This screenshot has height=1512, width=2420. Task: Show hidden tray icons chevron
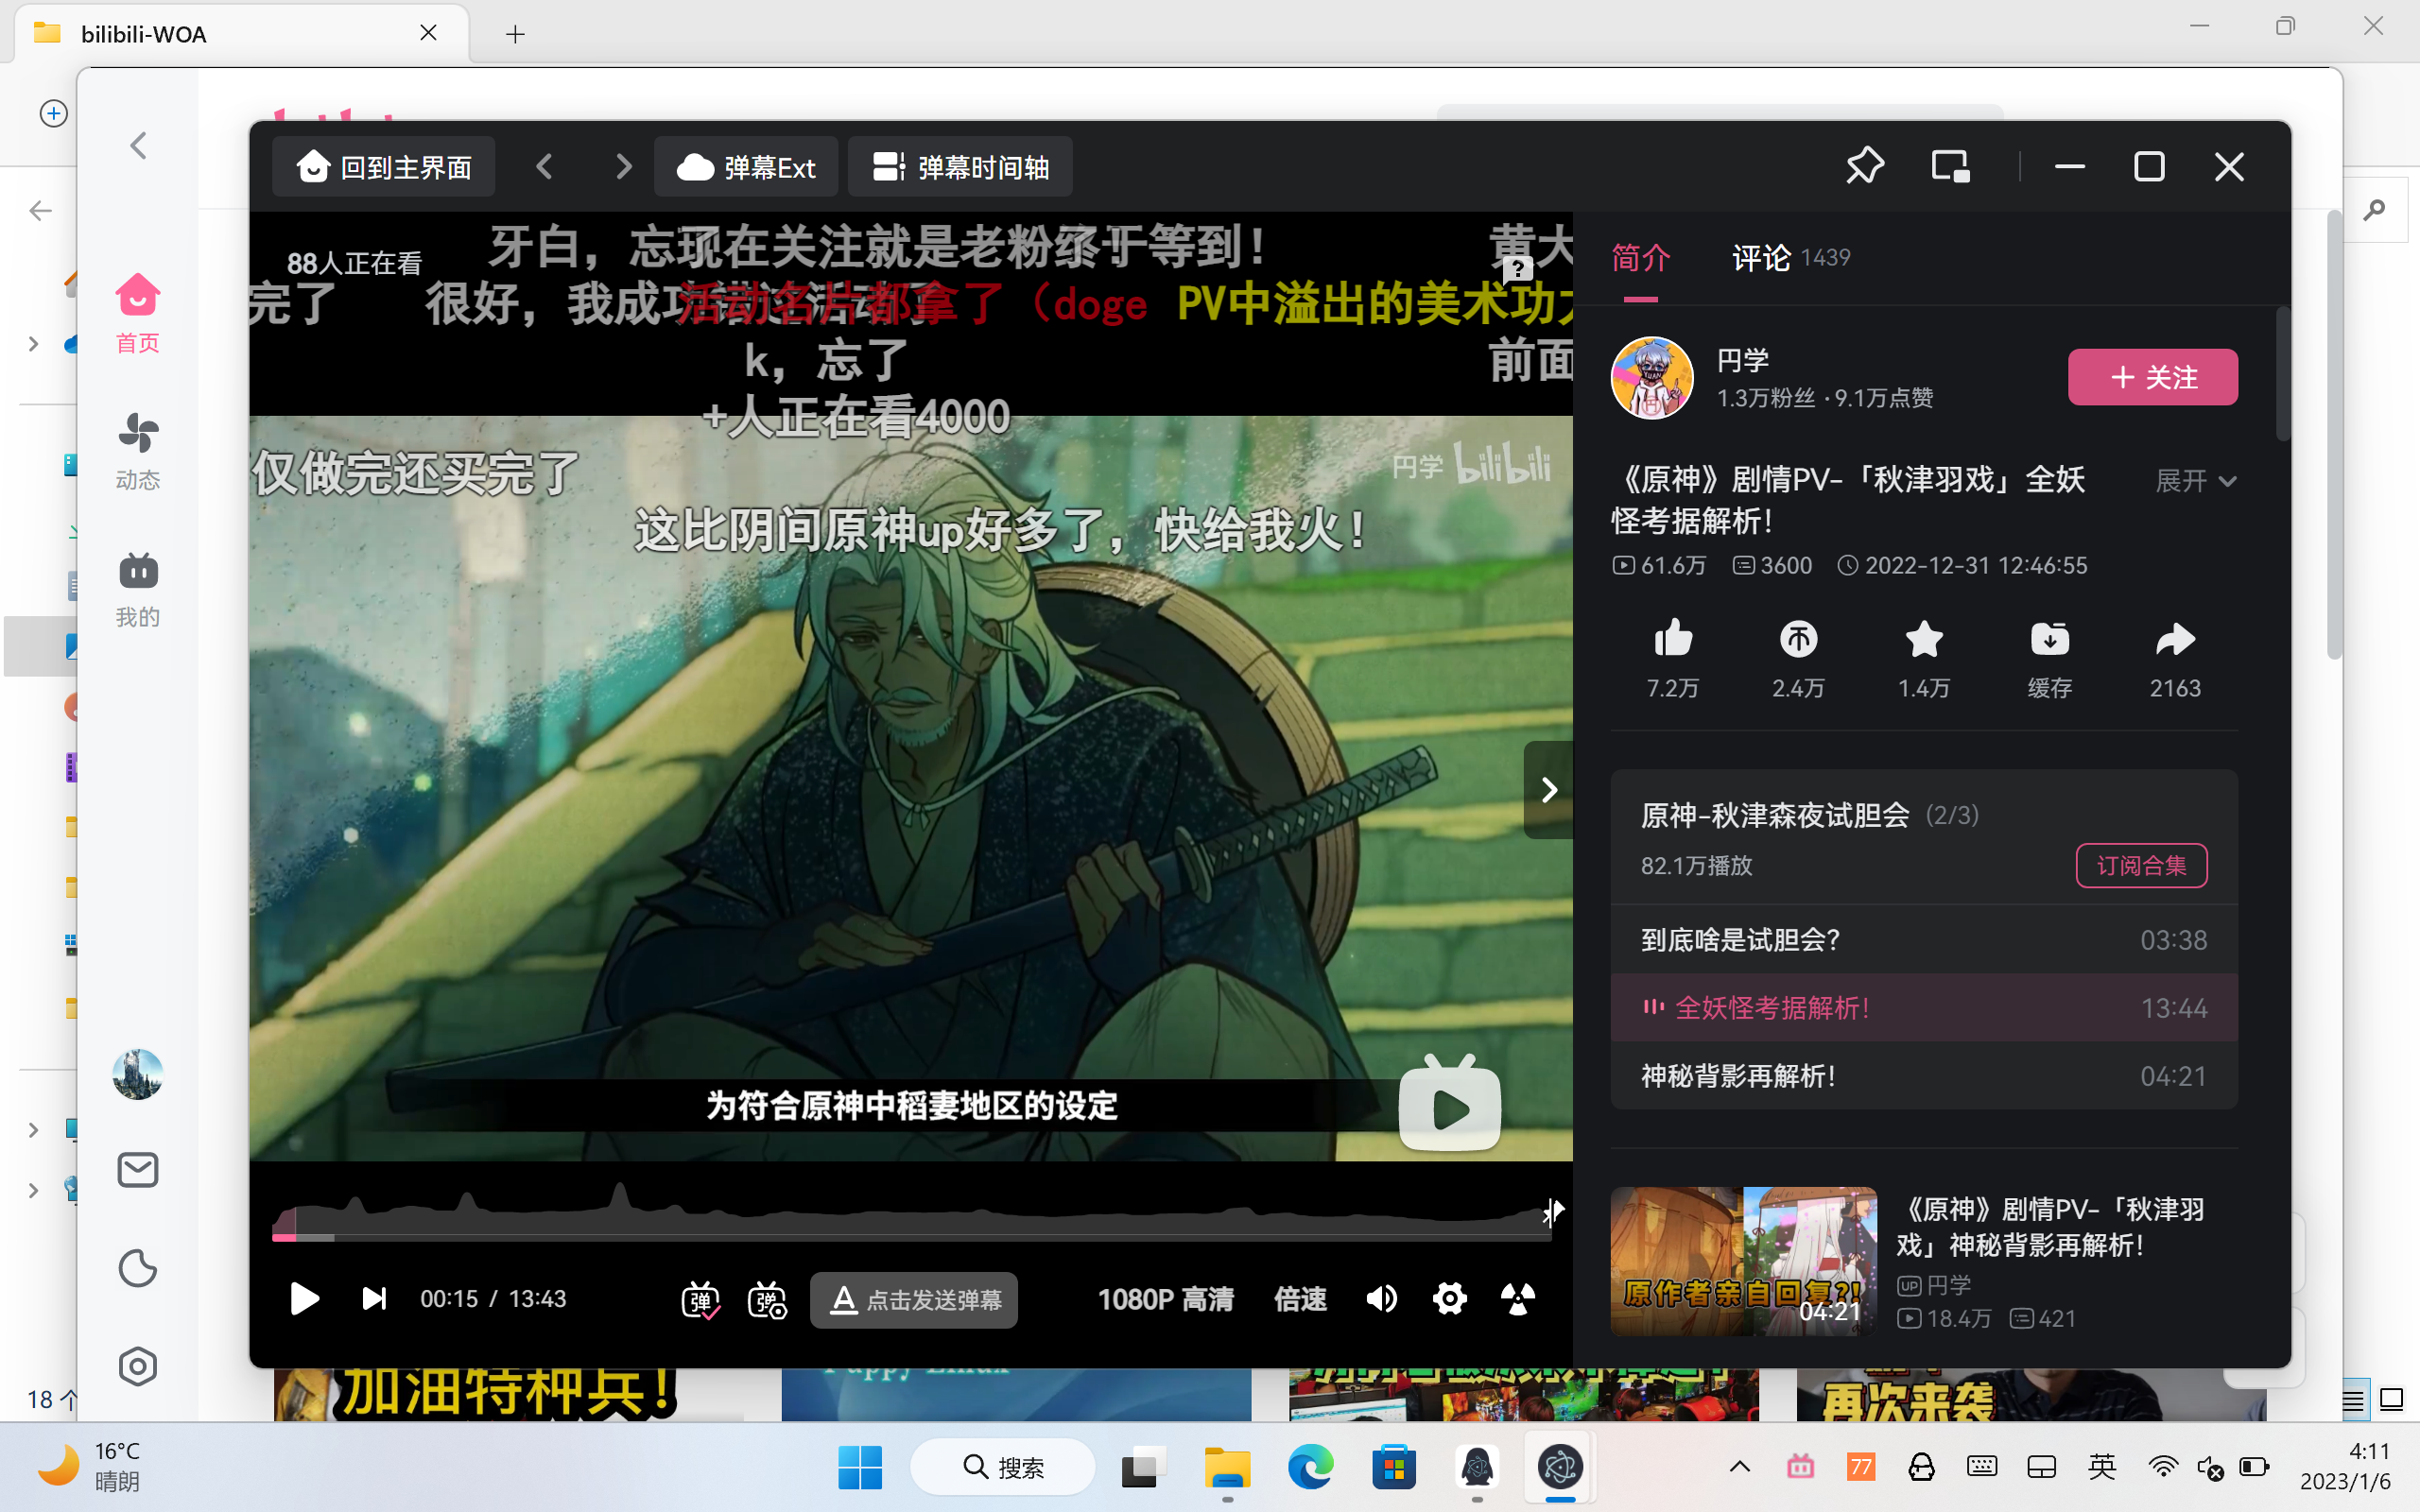(1739, 1467)
